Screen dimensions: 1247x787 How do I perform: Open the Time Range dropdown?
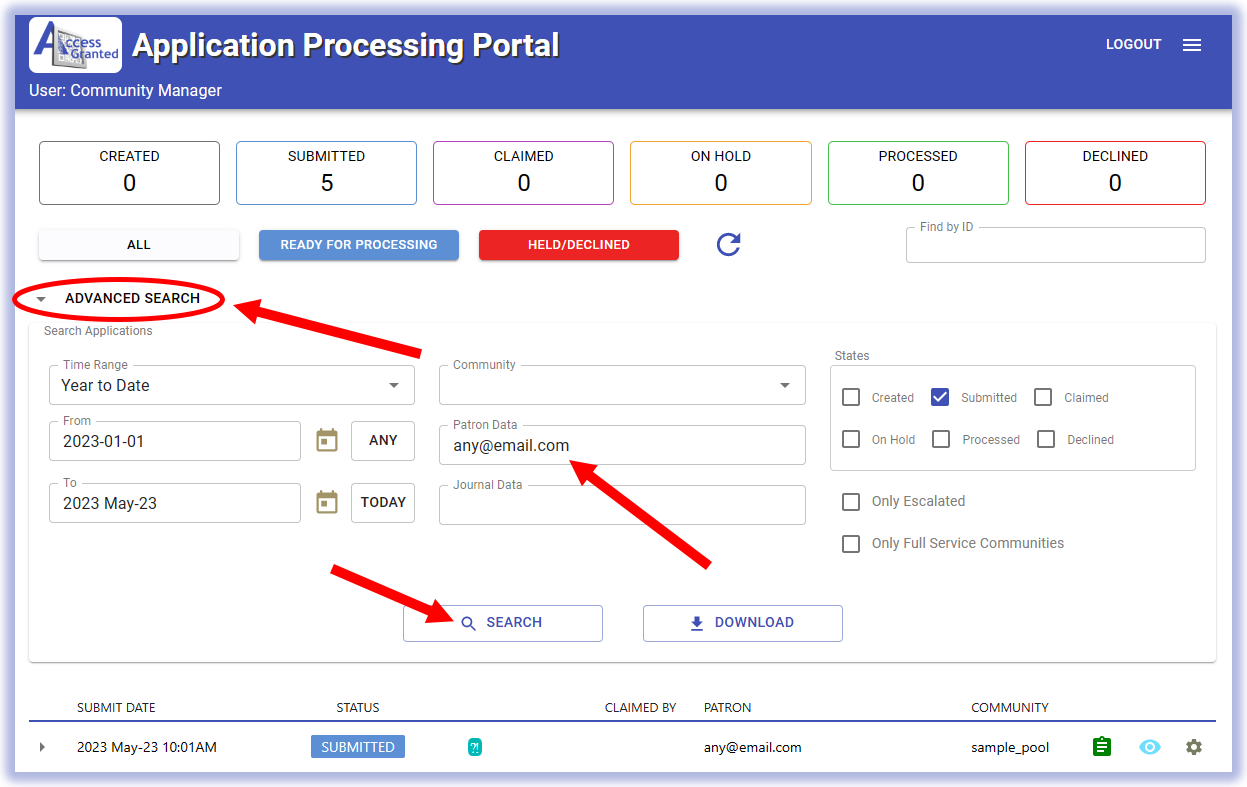point(232,385)
